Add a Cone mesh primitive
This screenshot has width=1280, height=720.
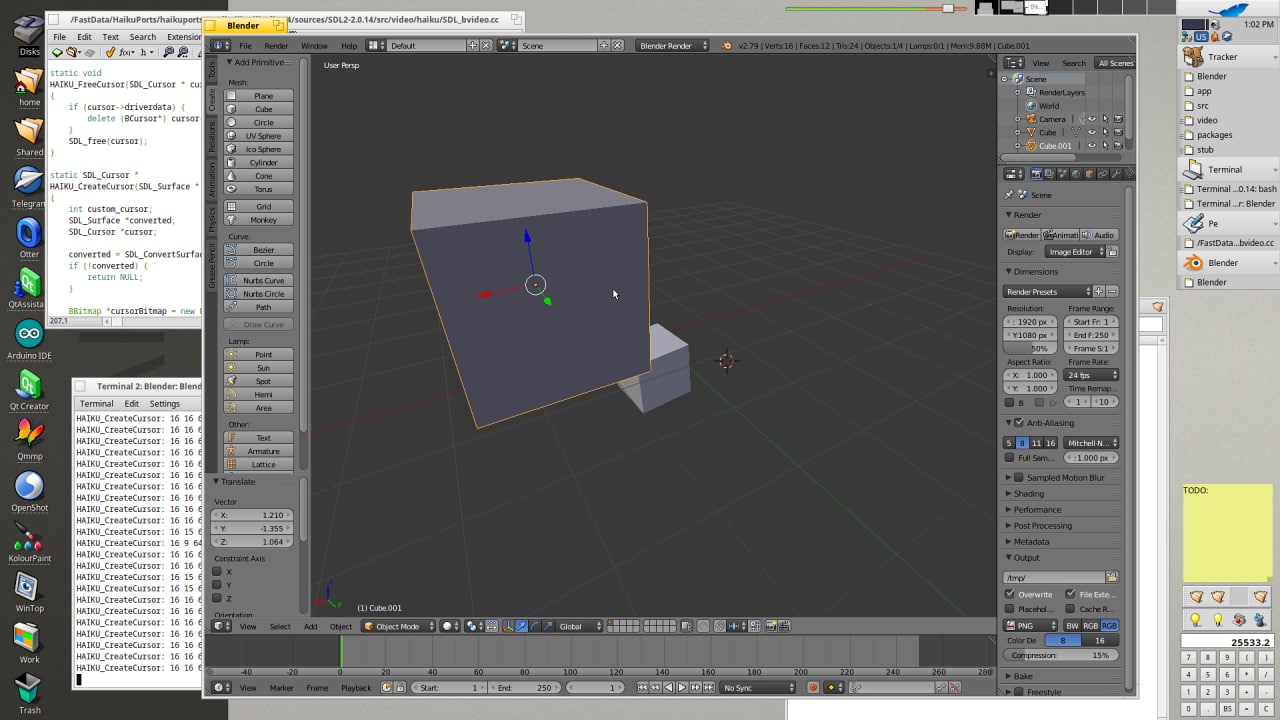pyautogui.click(x=259, y=176)
